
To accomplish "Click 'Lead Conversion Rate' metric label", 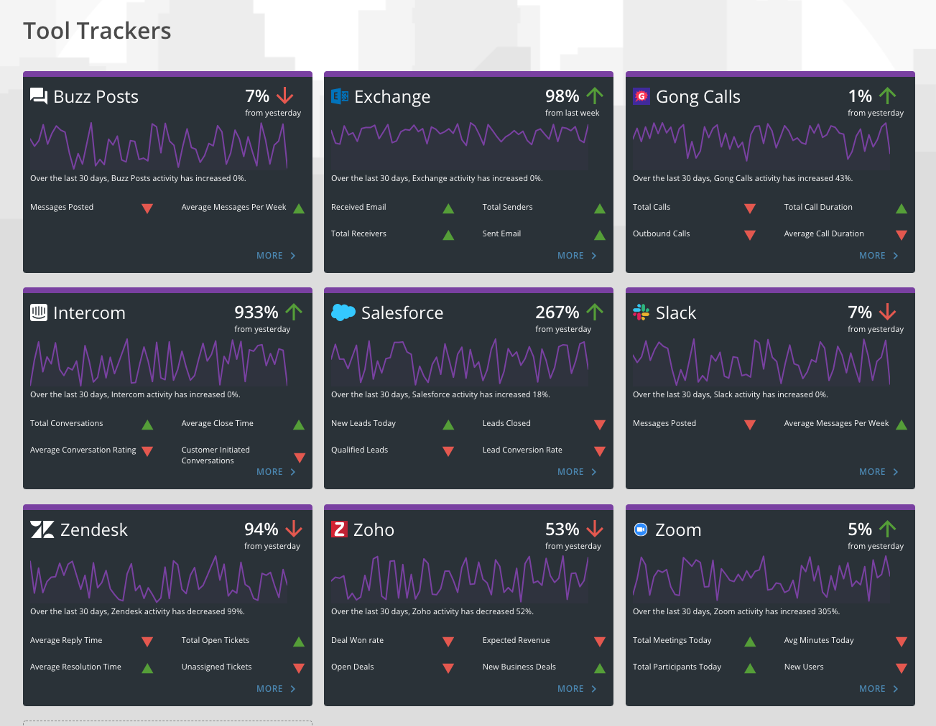I will tap(522, 450).
